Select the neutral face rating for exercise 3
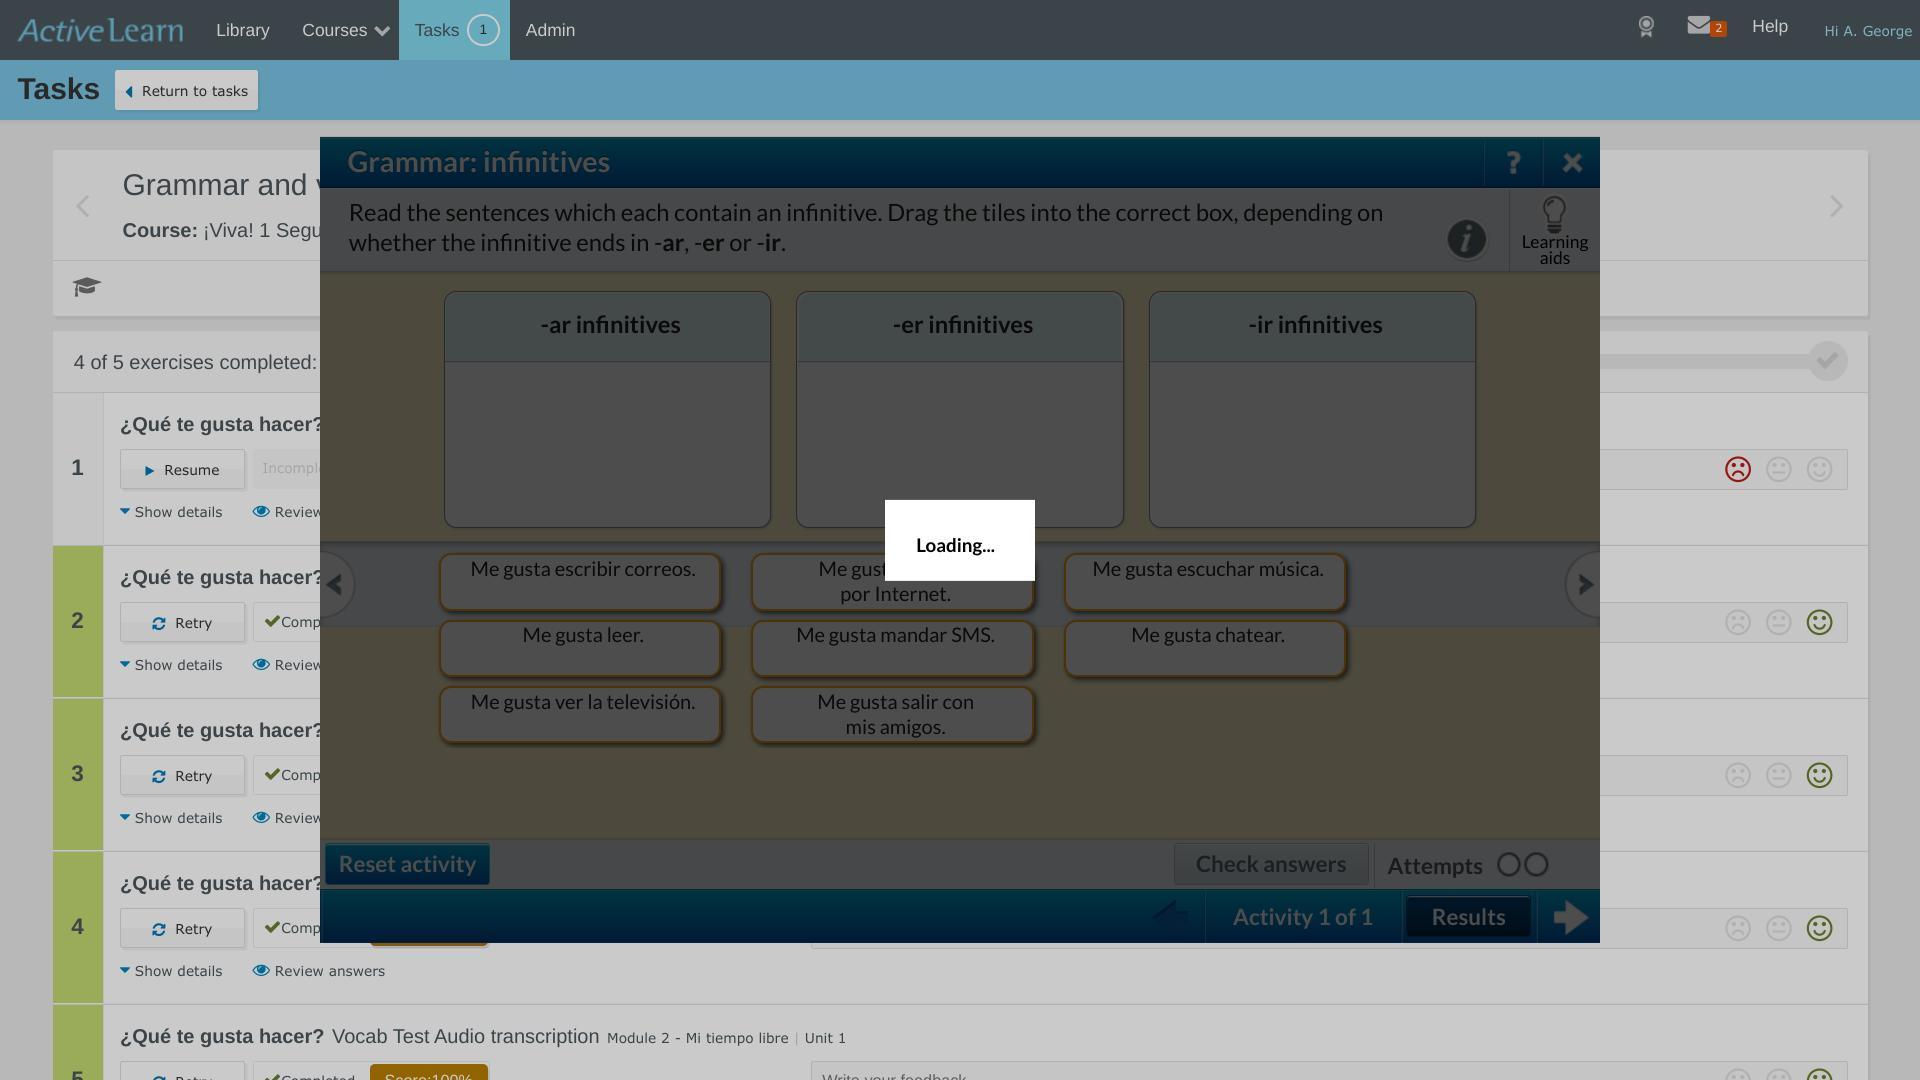Screen dimensions: 1920x1080 (1778, 776)
